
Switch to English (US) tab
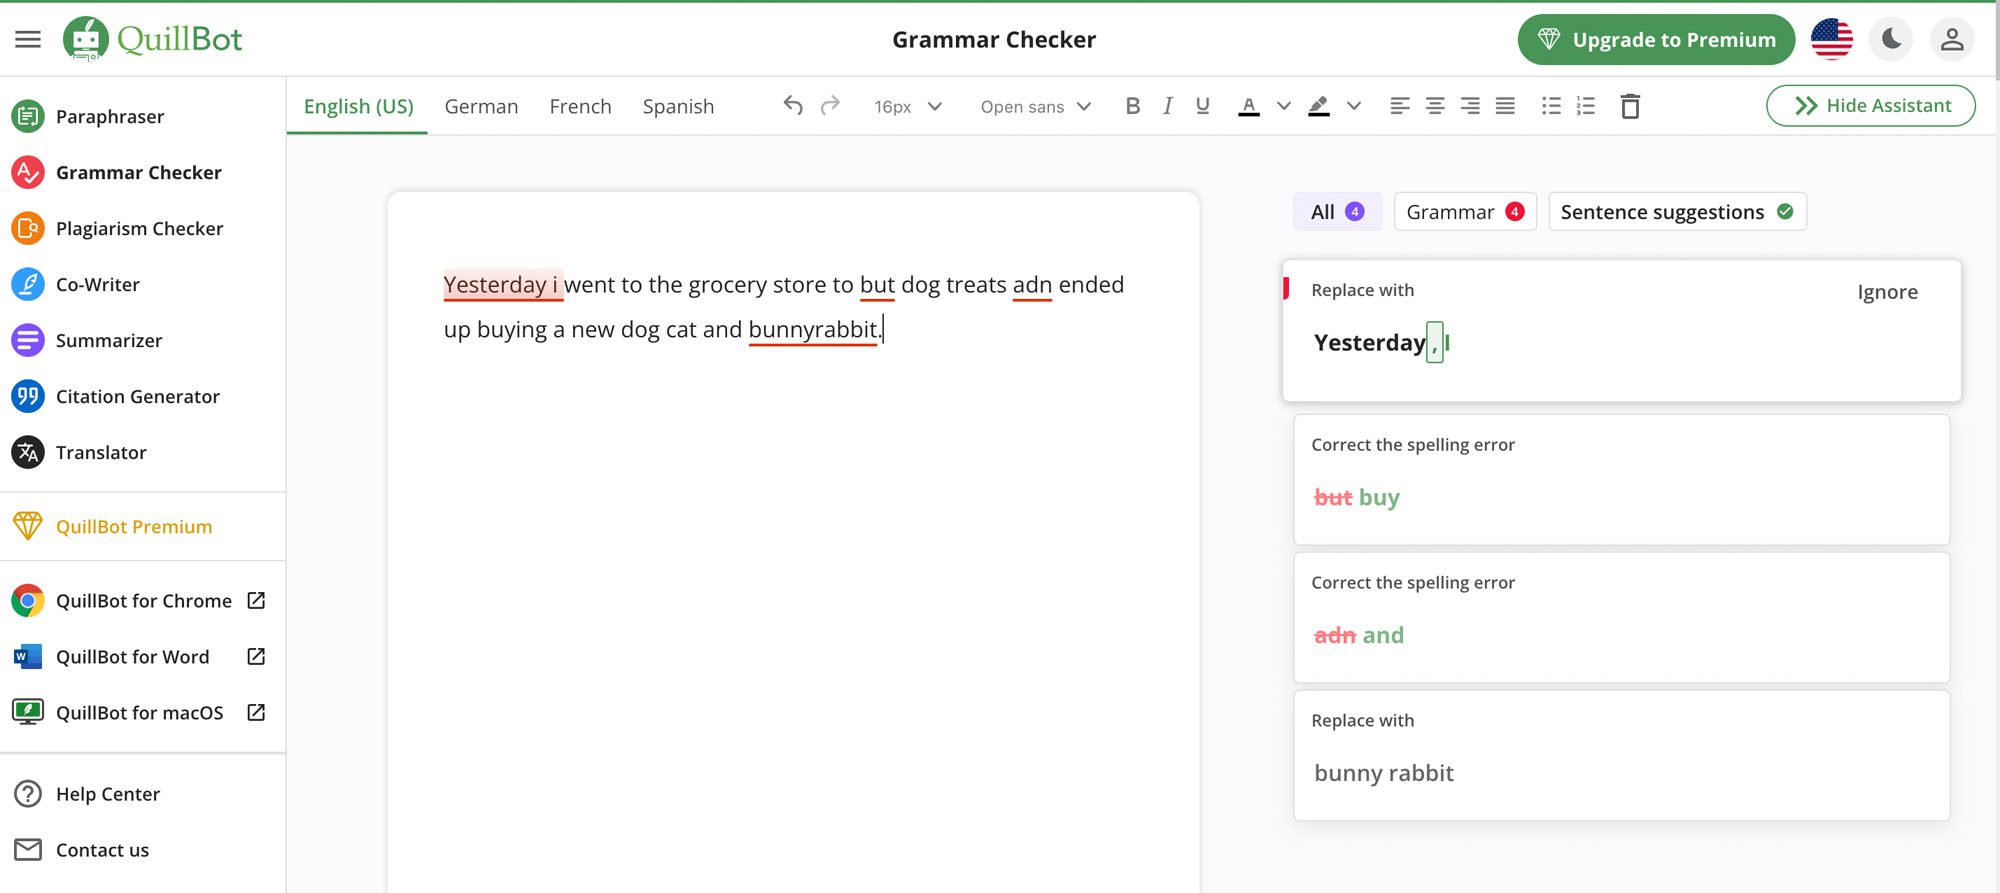point(358,106)
